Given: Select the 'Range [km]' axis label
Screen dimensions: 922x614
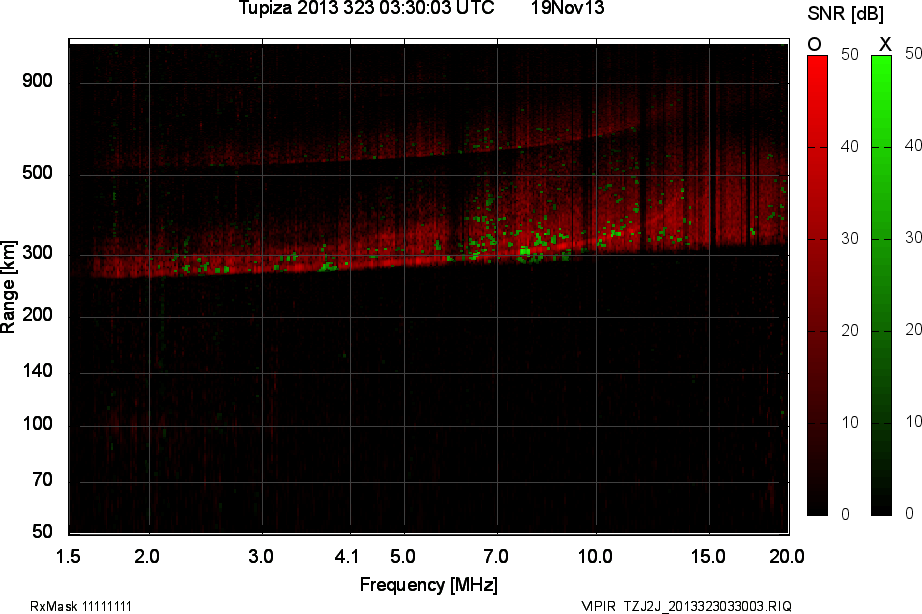Looking at the screenshot, I should click(8, 286).
